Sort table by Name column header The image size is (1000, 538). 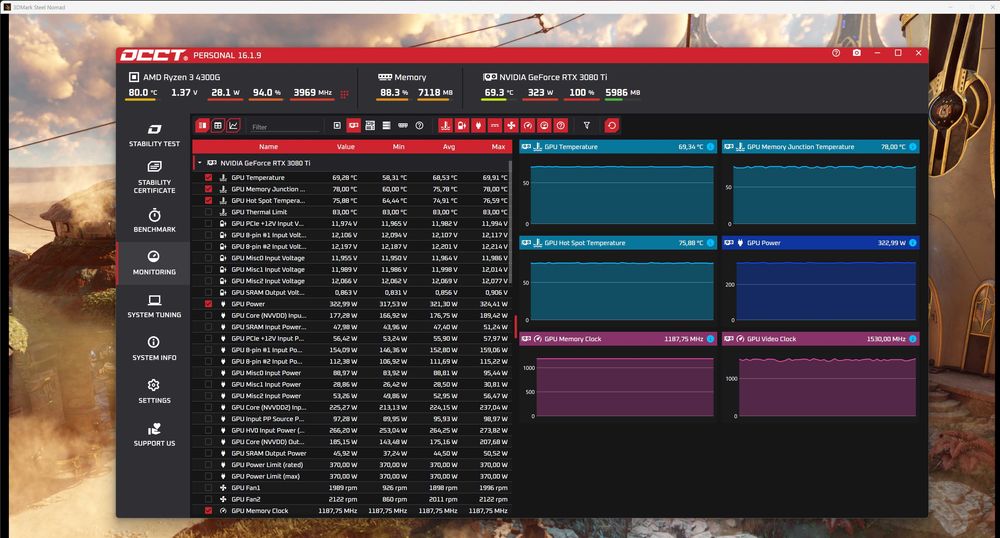(x=268, y=147)
